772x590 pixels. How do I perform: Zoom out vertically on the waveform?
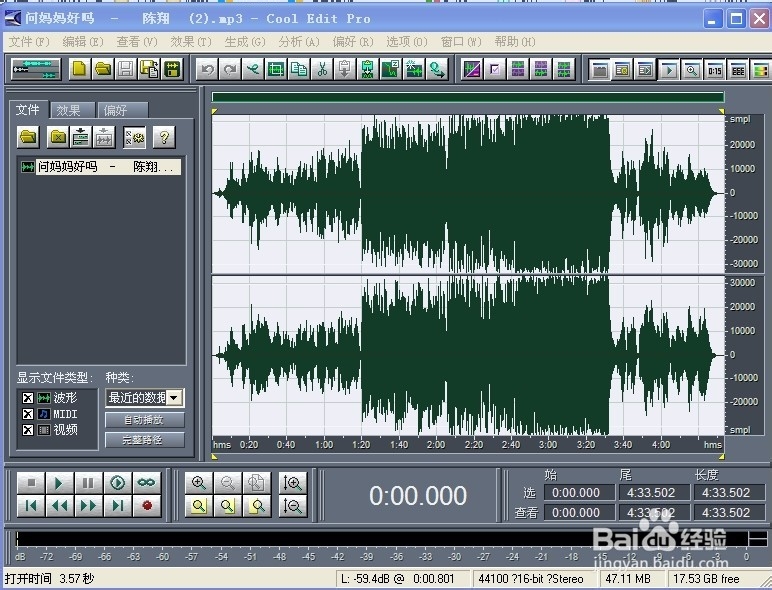coord(293,506)
